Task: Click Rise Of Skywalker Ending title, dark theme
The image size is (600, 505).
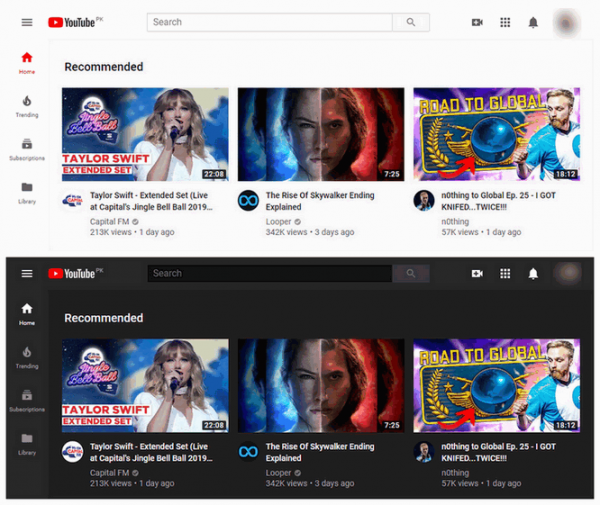Action: [320, 453]
